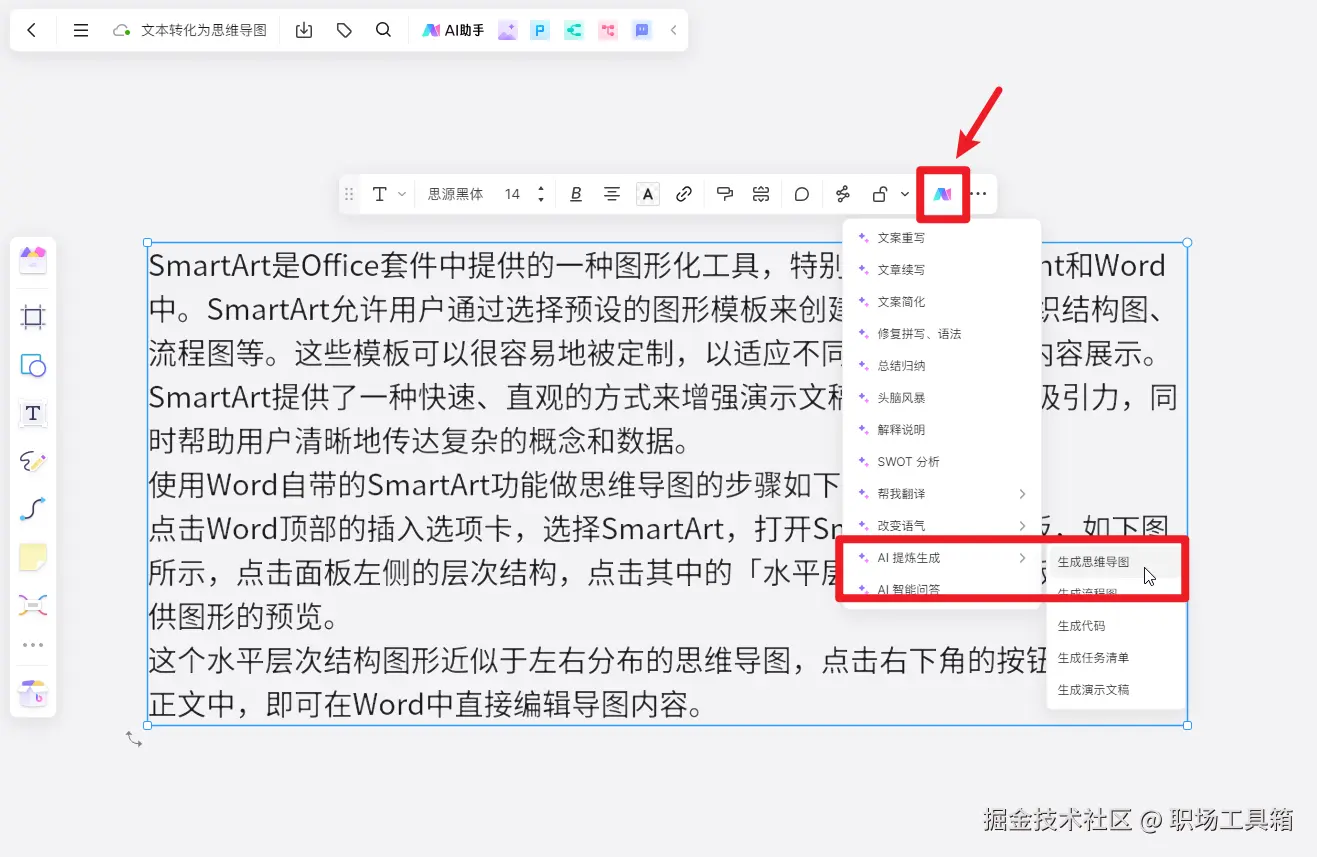Select the Connector line tool
The image size is (1317, 857).
click(x=33, y=510)
